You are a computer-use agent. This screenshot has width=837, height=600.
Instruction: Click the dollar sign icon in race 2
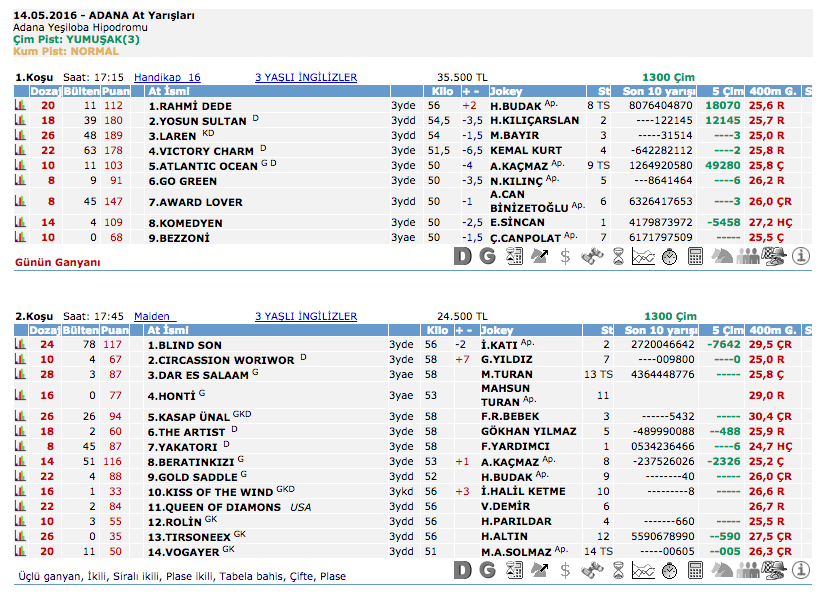(x=565, y=570)
